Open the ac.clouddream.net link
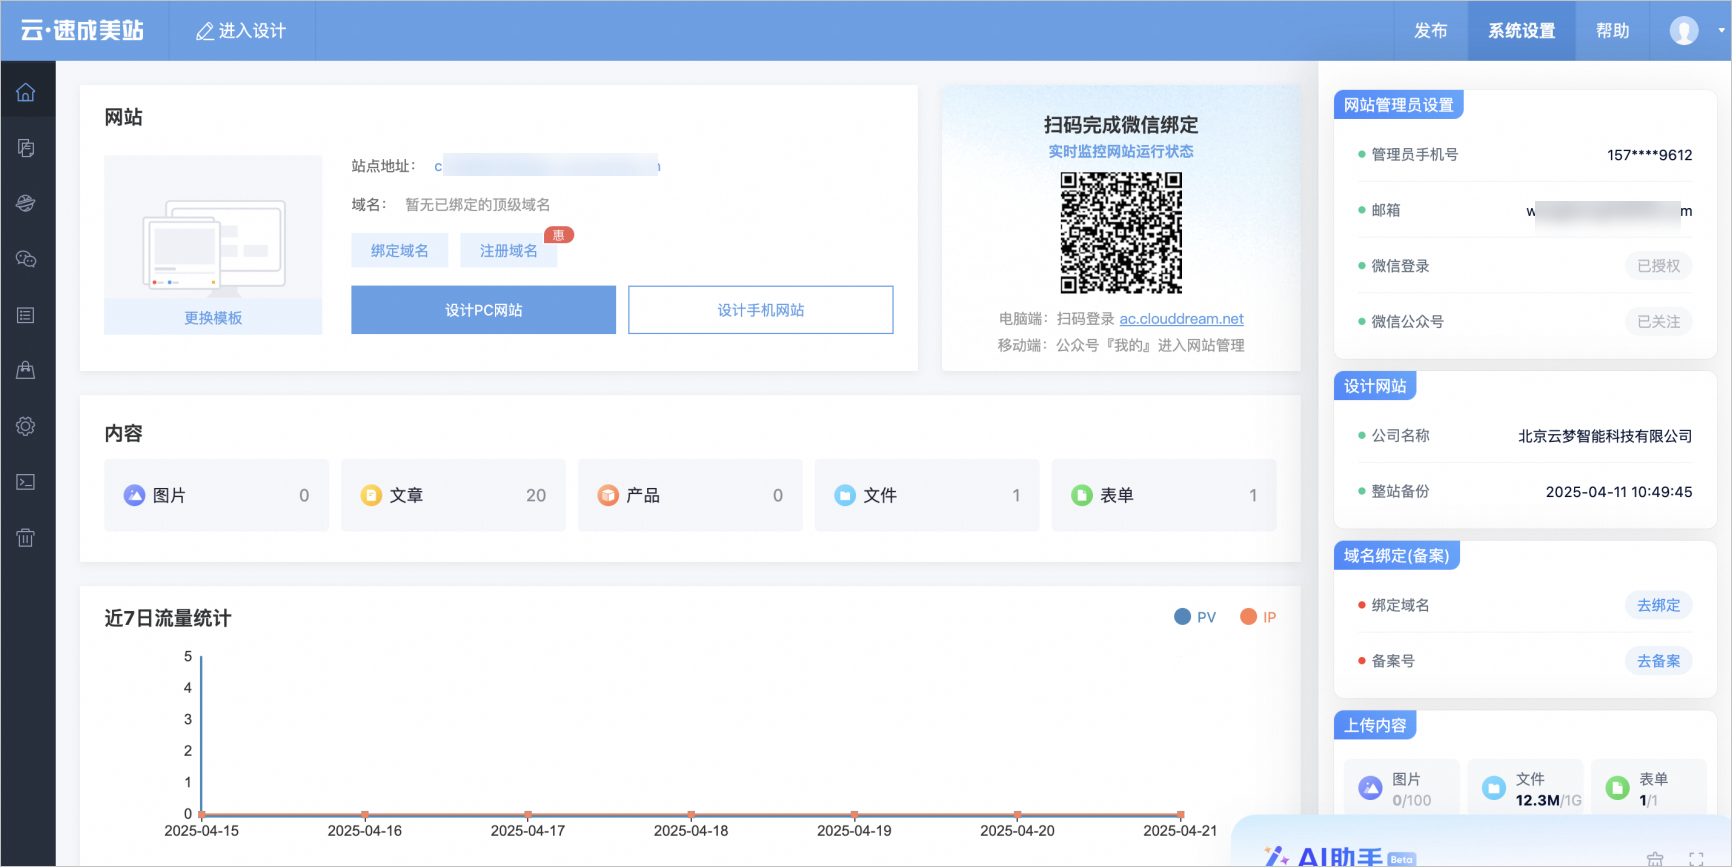 1181,319
